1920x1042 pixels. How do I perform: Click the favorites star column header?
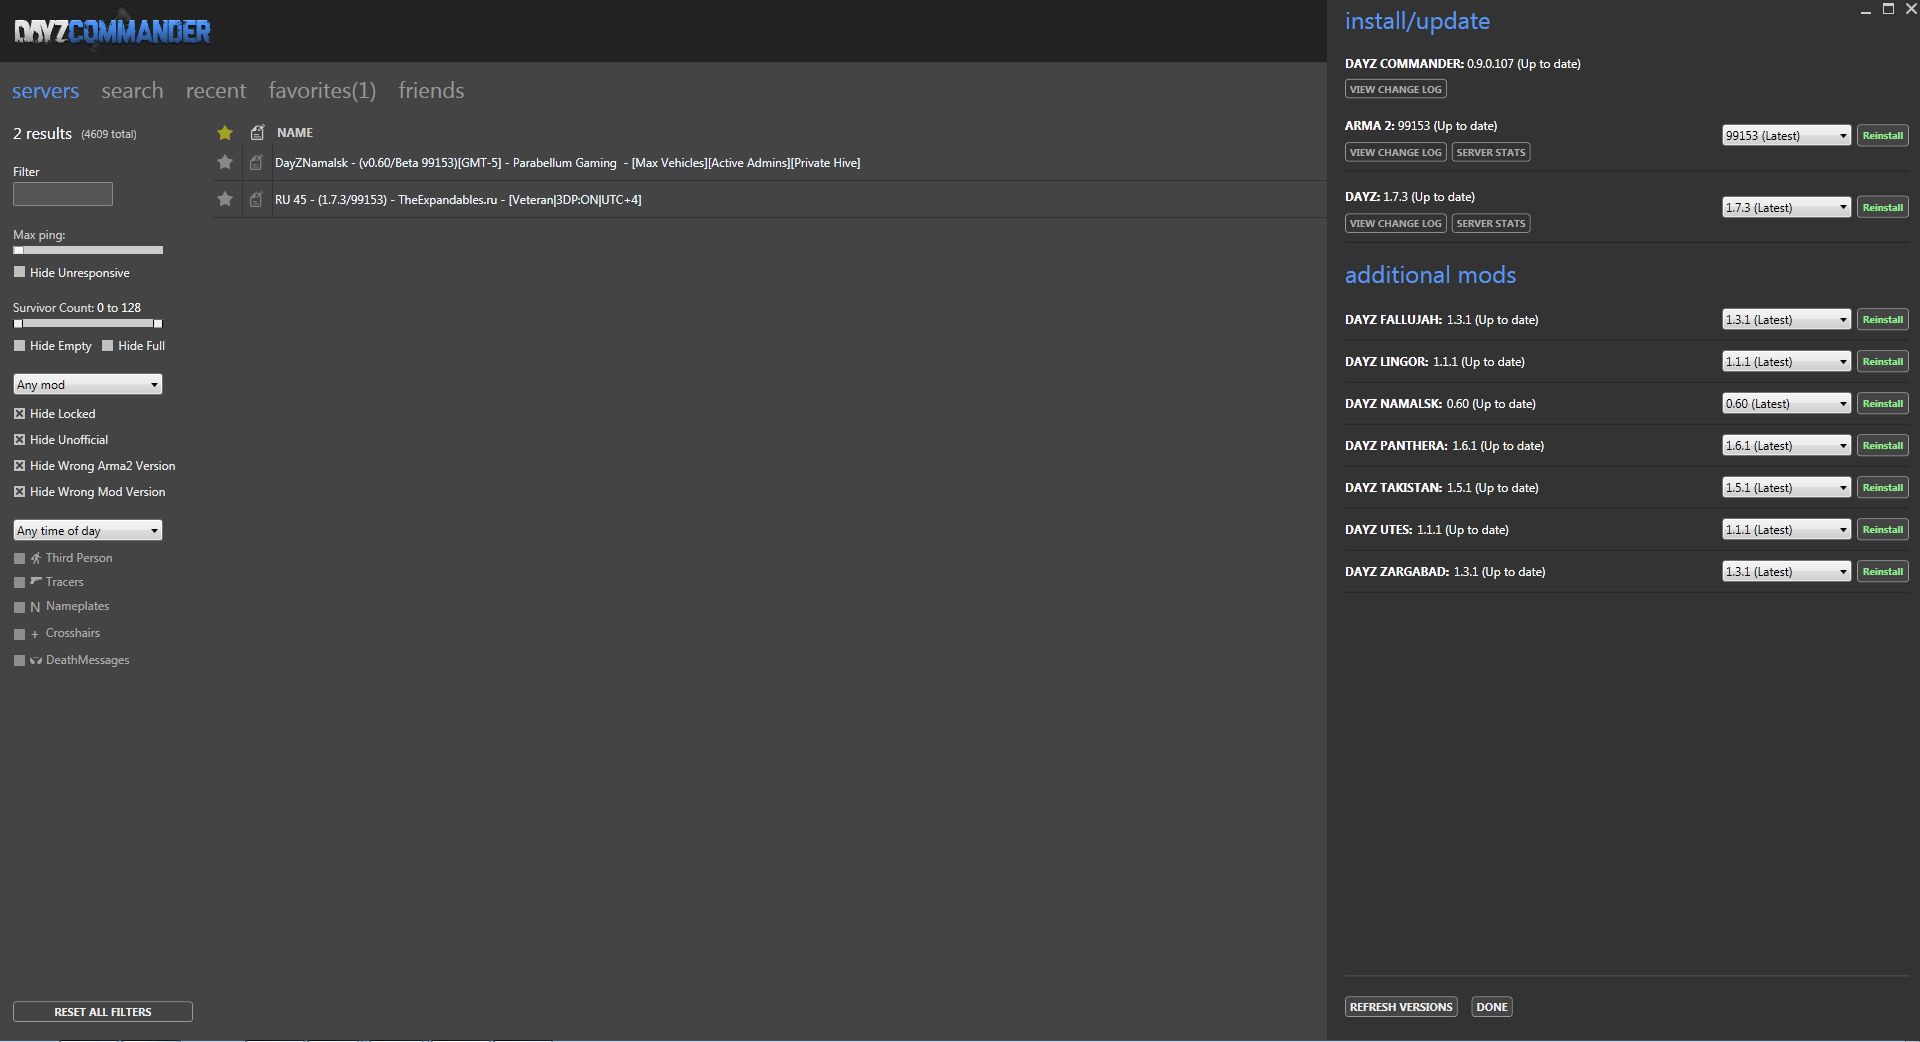tap(225, 132)
